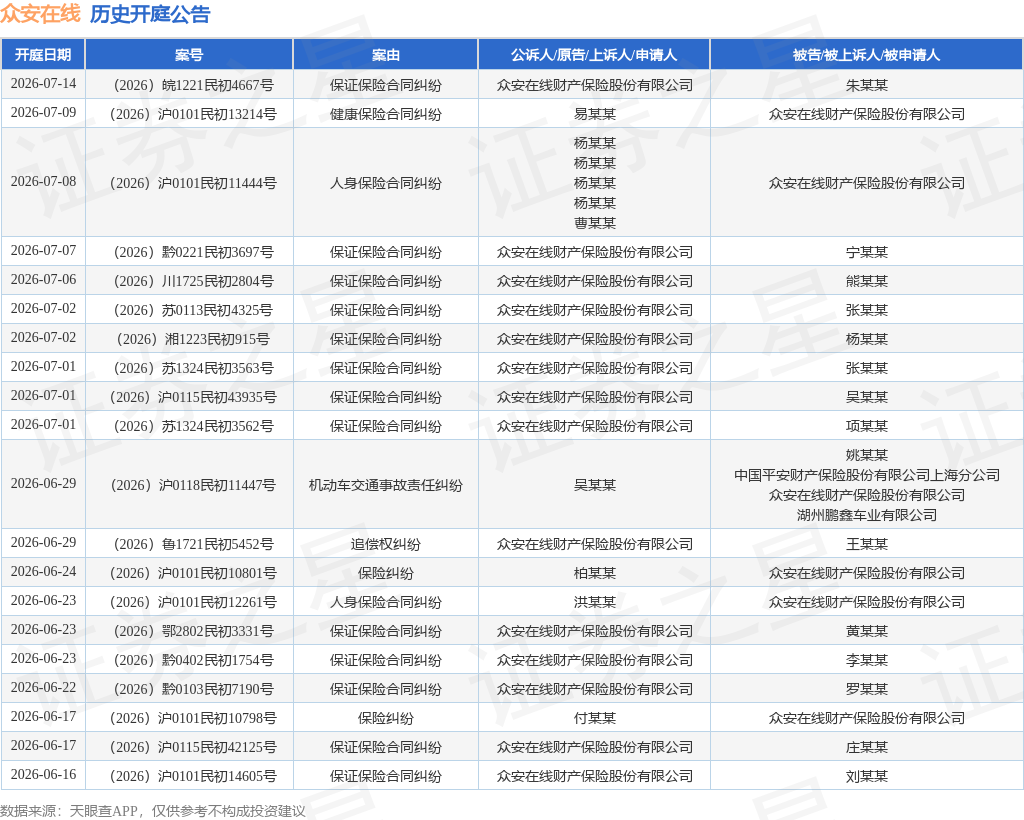Open case (2026)沪0101民初14605号
The height and width of the screenshot is (820, 1024).
coord(193,776)
